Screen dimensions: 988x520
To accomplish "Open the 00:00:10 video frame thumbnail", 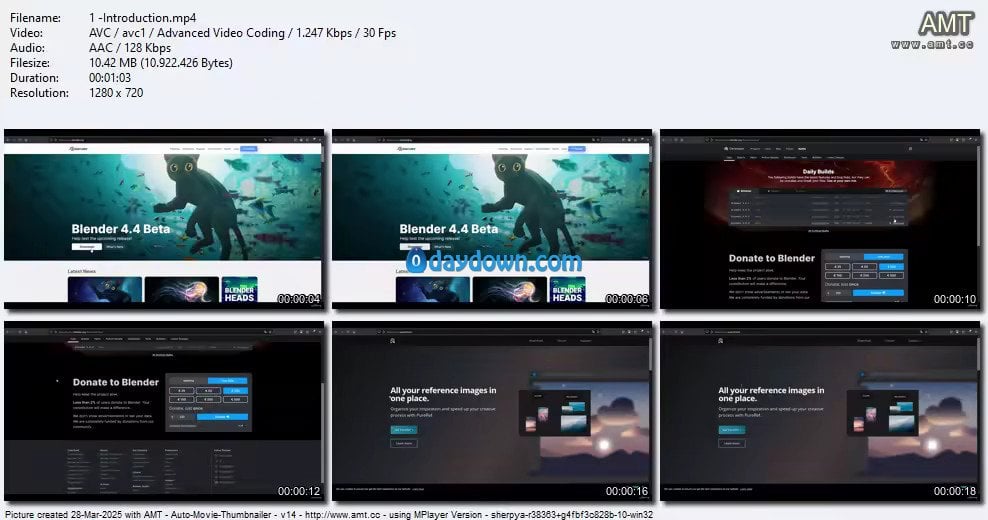I will point(820,219).
